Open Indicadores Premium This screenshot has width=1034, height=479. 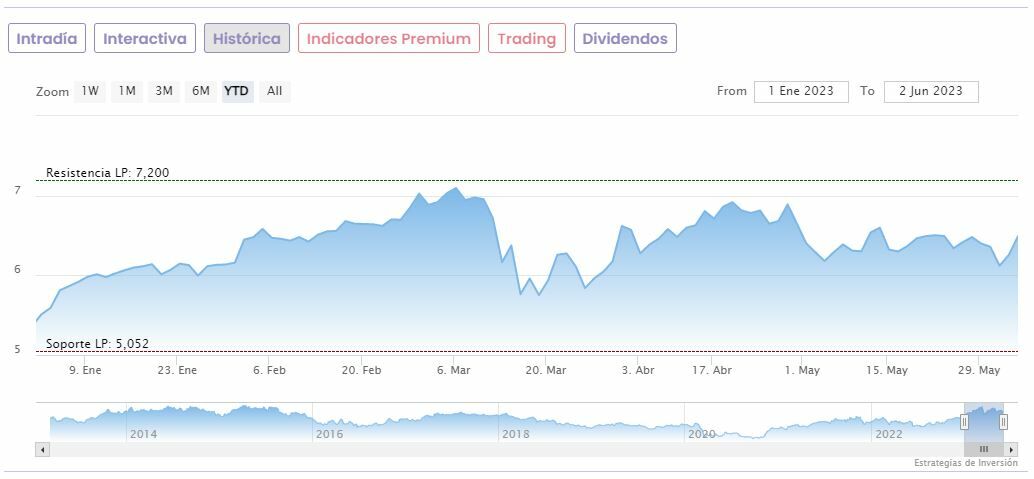coord(388,39)
